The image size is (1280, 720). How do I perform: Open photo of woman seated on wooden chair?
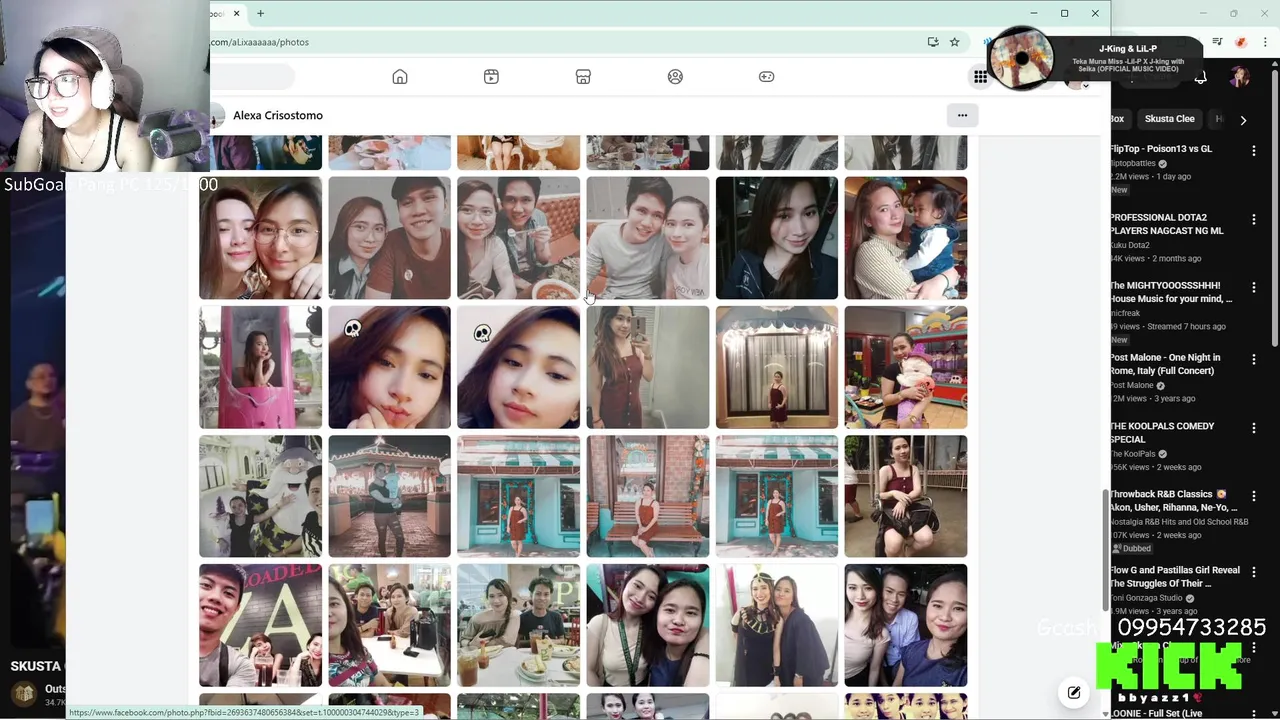[905, 496]
